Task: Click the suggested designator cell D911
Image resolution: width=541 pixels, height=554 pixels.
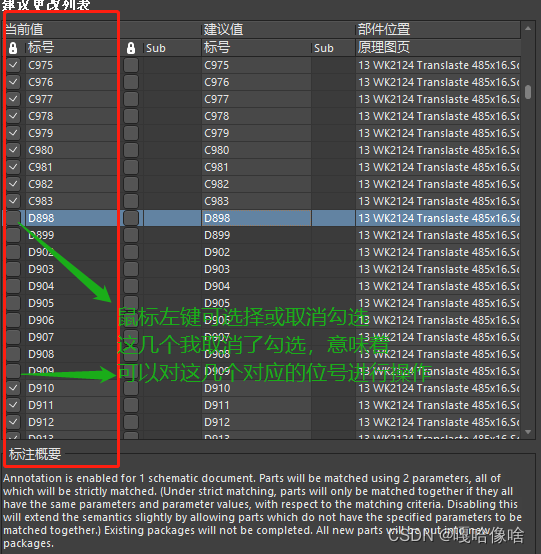Action: click(257, 405)
